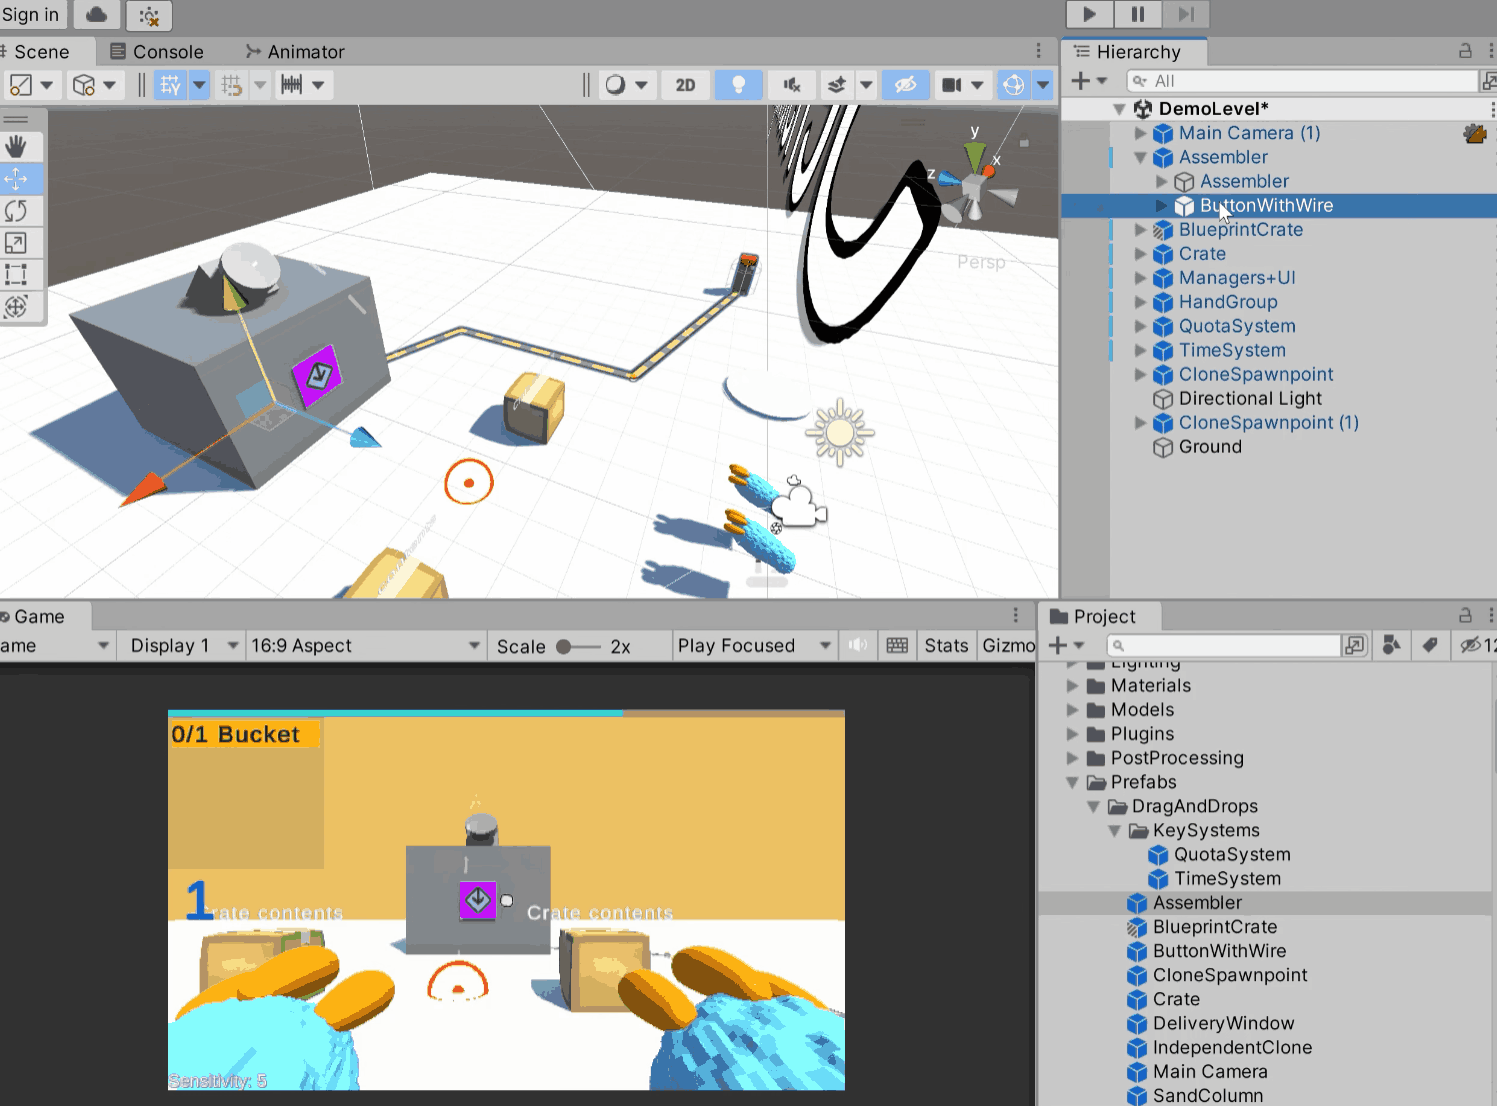The height and width of the screenshot is (1106, 1497).
Task: Enable 2D view mode
Action: pyautogui.click(x=685, y=85)
